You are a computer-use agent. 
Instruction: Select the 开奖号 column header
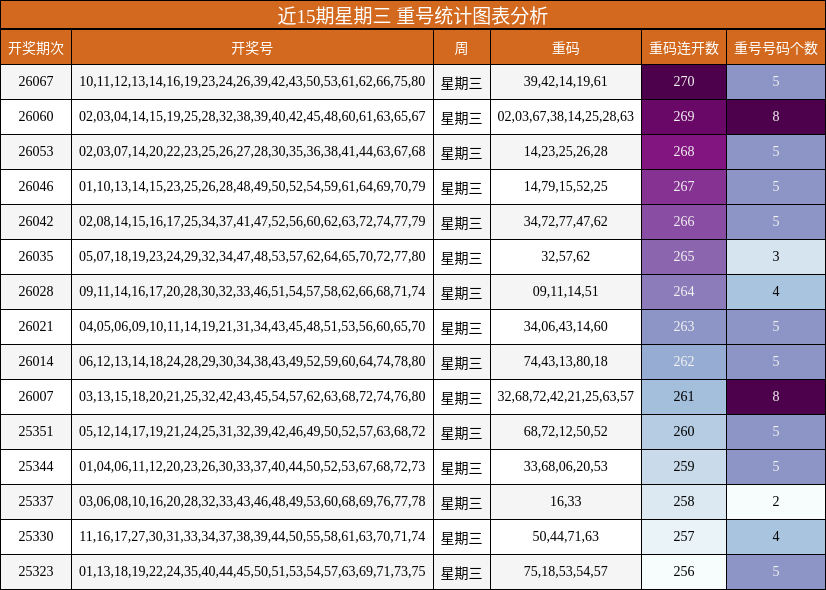click(253, 45)
